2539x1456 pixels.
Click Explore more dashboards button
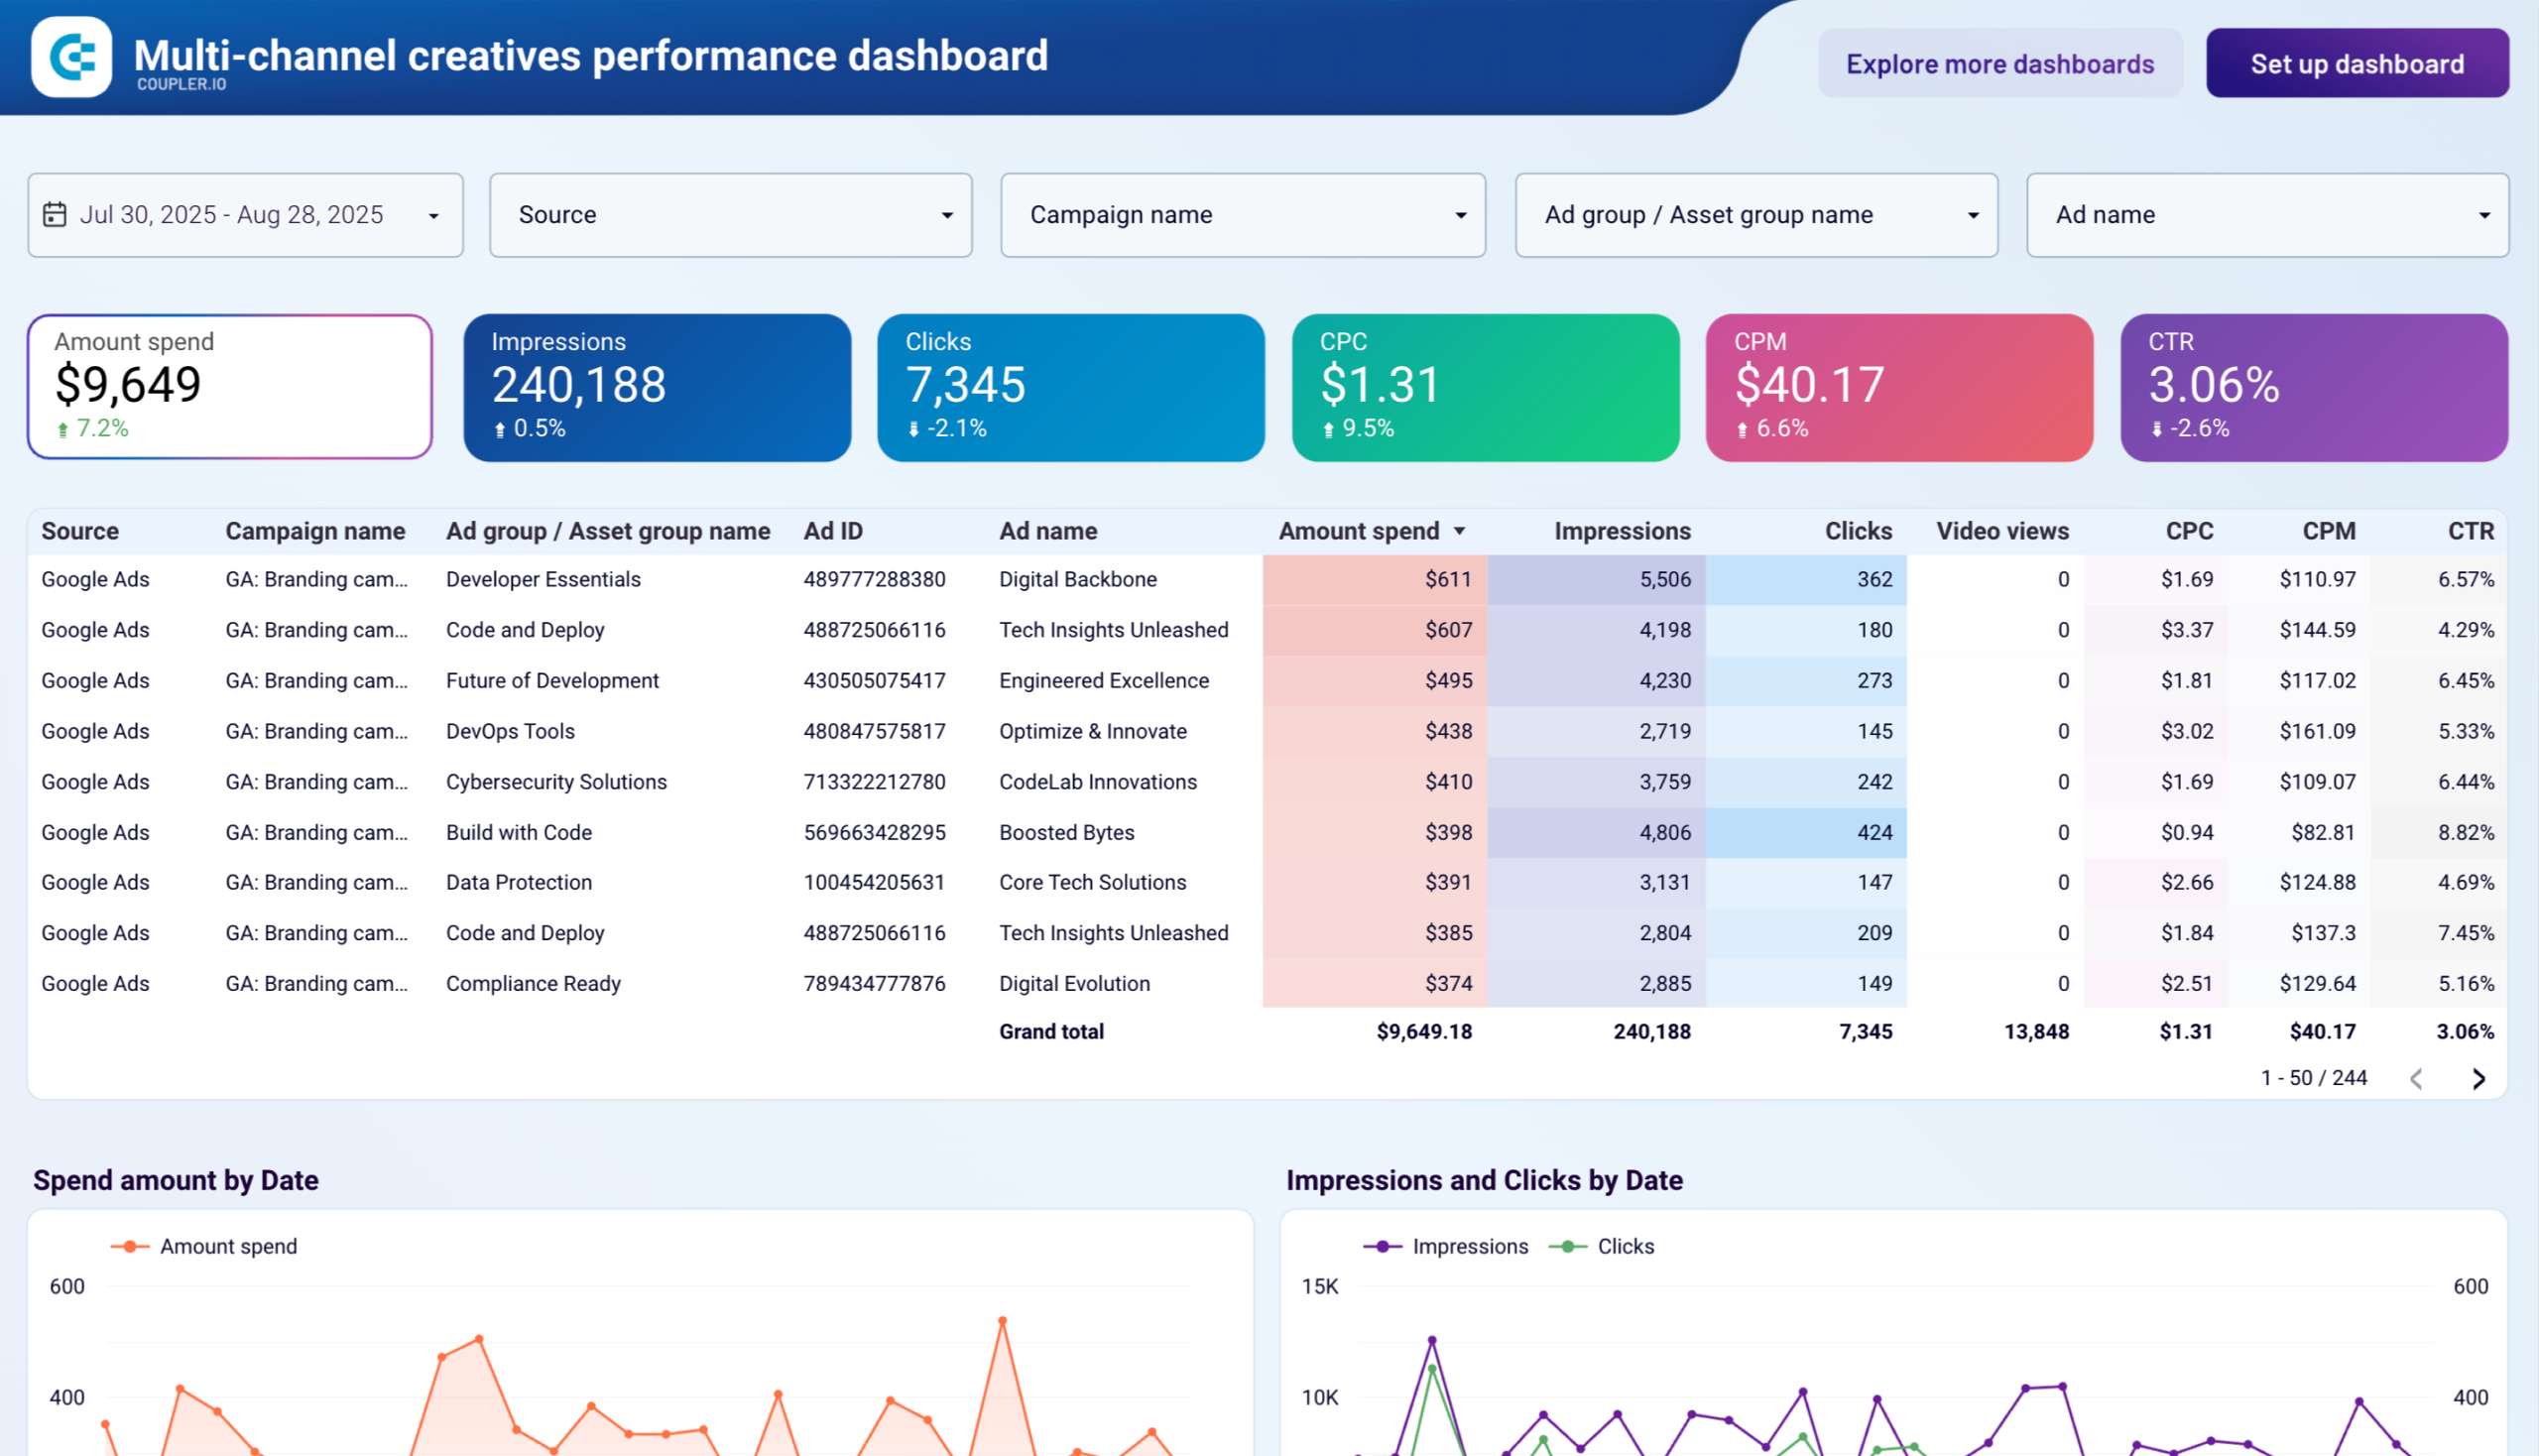point(1999,64)
